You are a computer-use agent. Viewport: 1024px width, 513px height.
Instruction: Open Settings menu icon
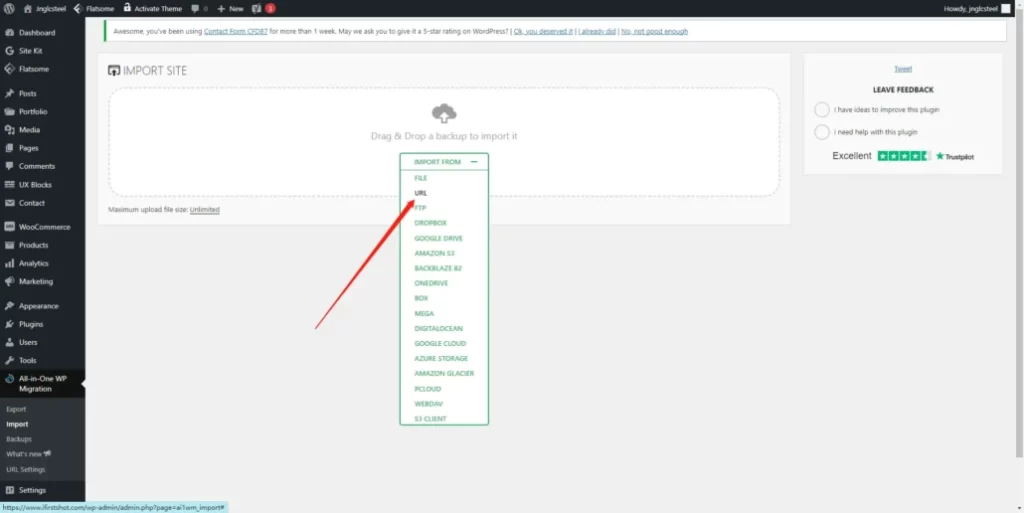tap(9, 490)
